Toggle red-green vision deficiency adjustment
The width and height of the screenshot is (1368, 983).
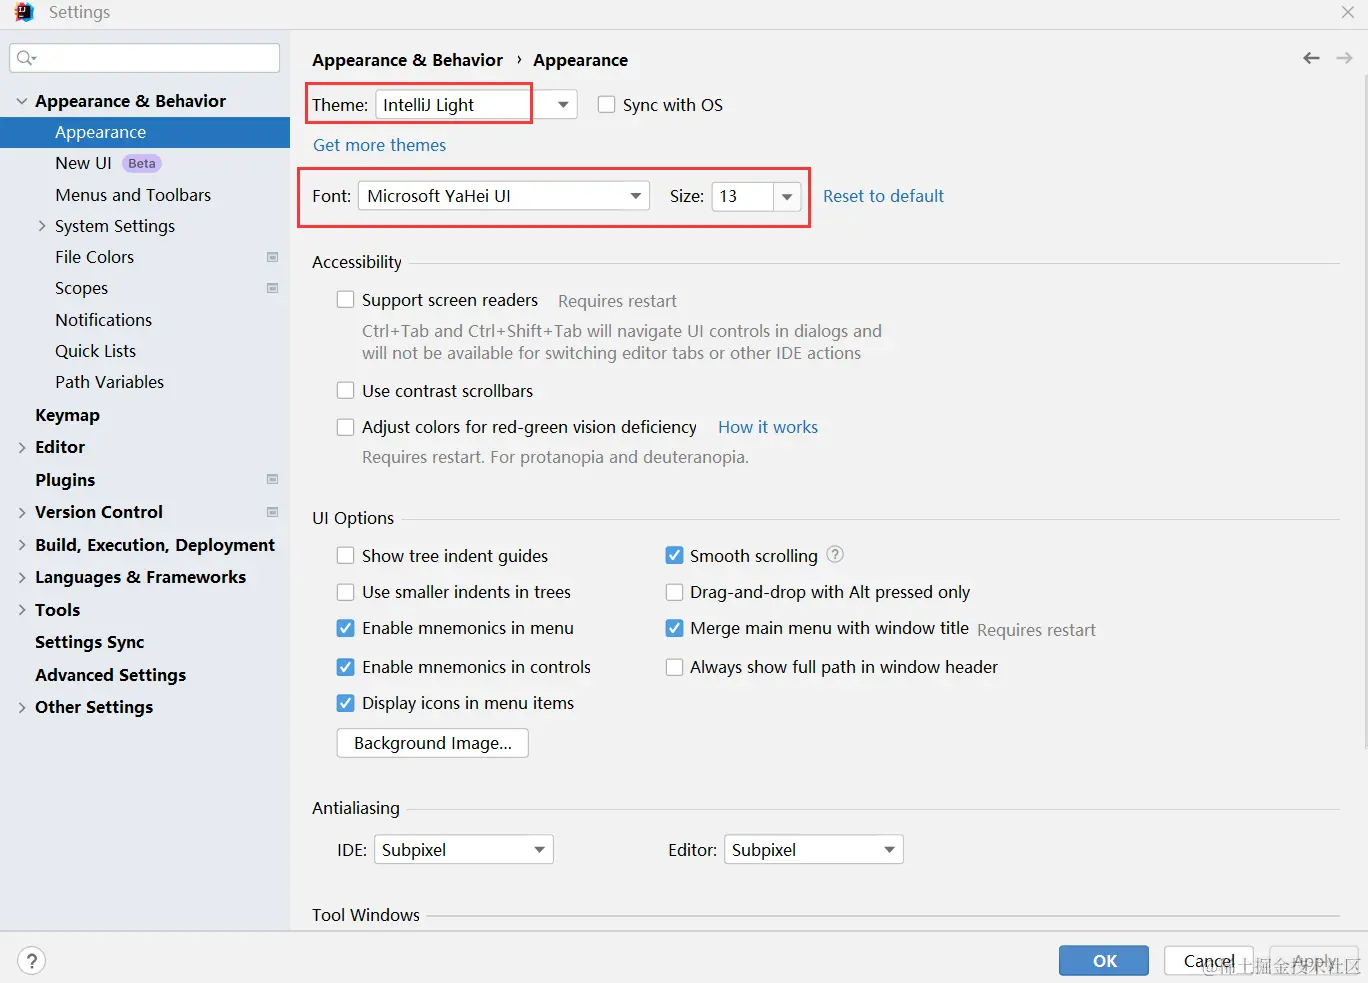pyautogui.click(x=345, y=427)
